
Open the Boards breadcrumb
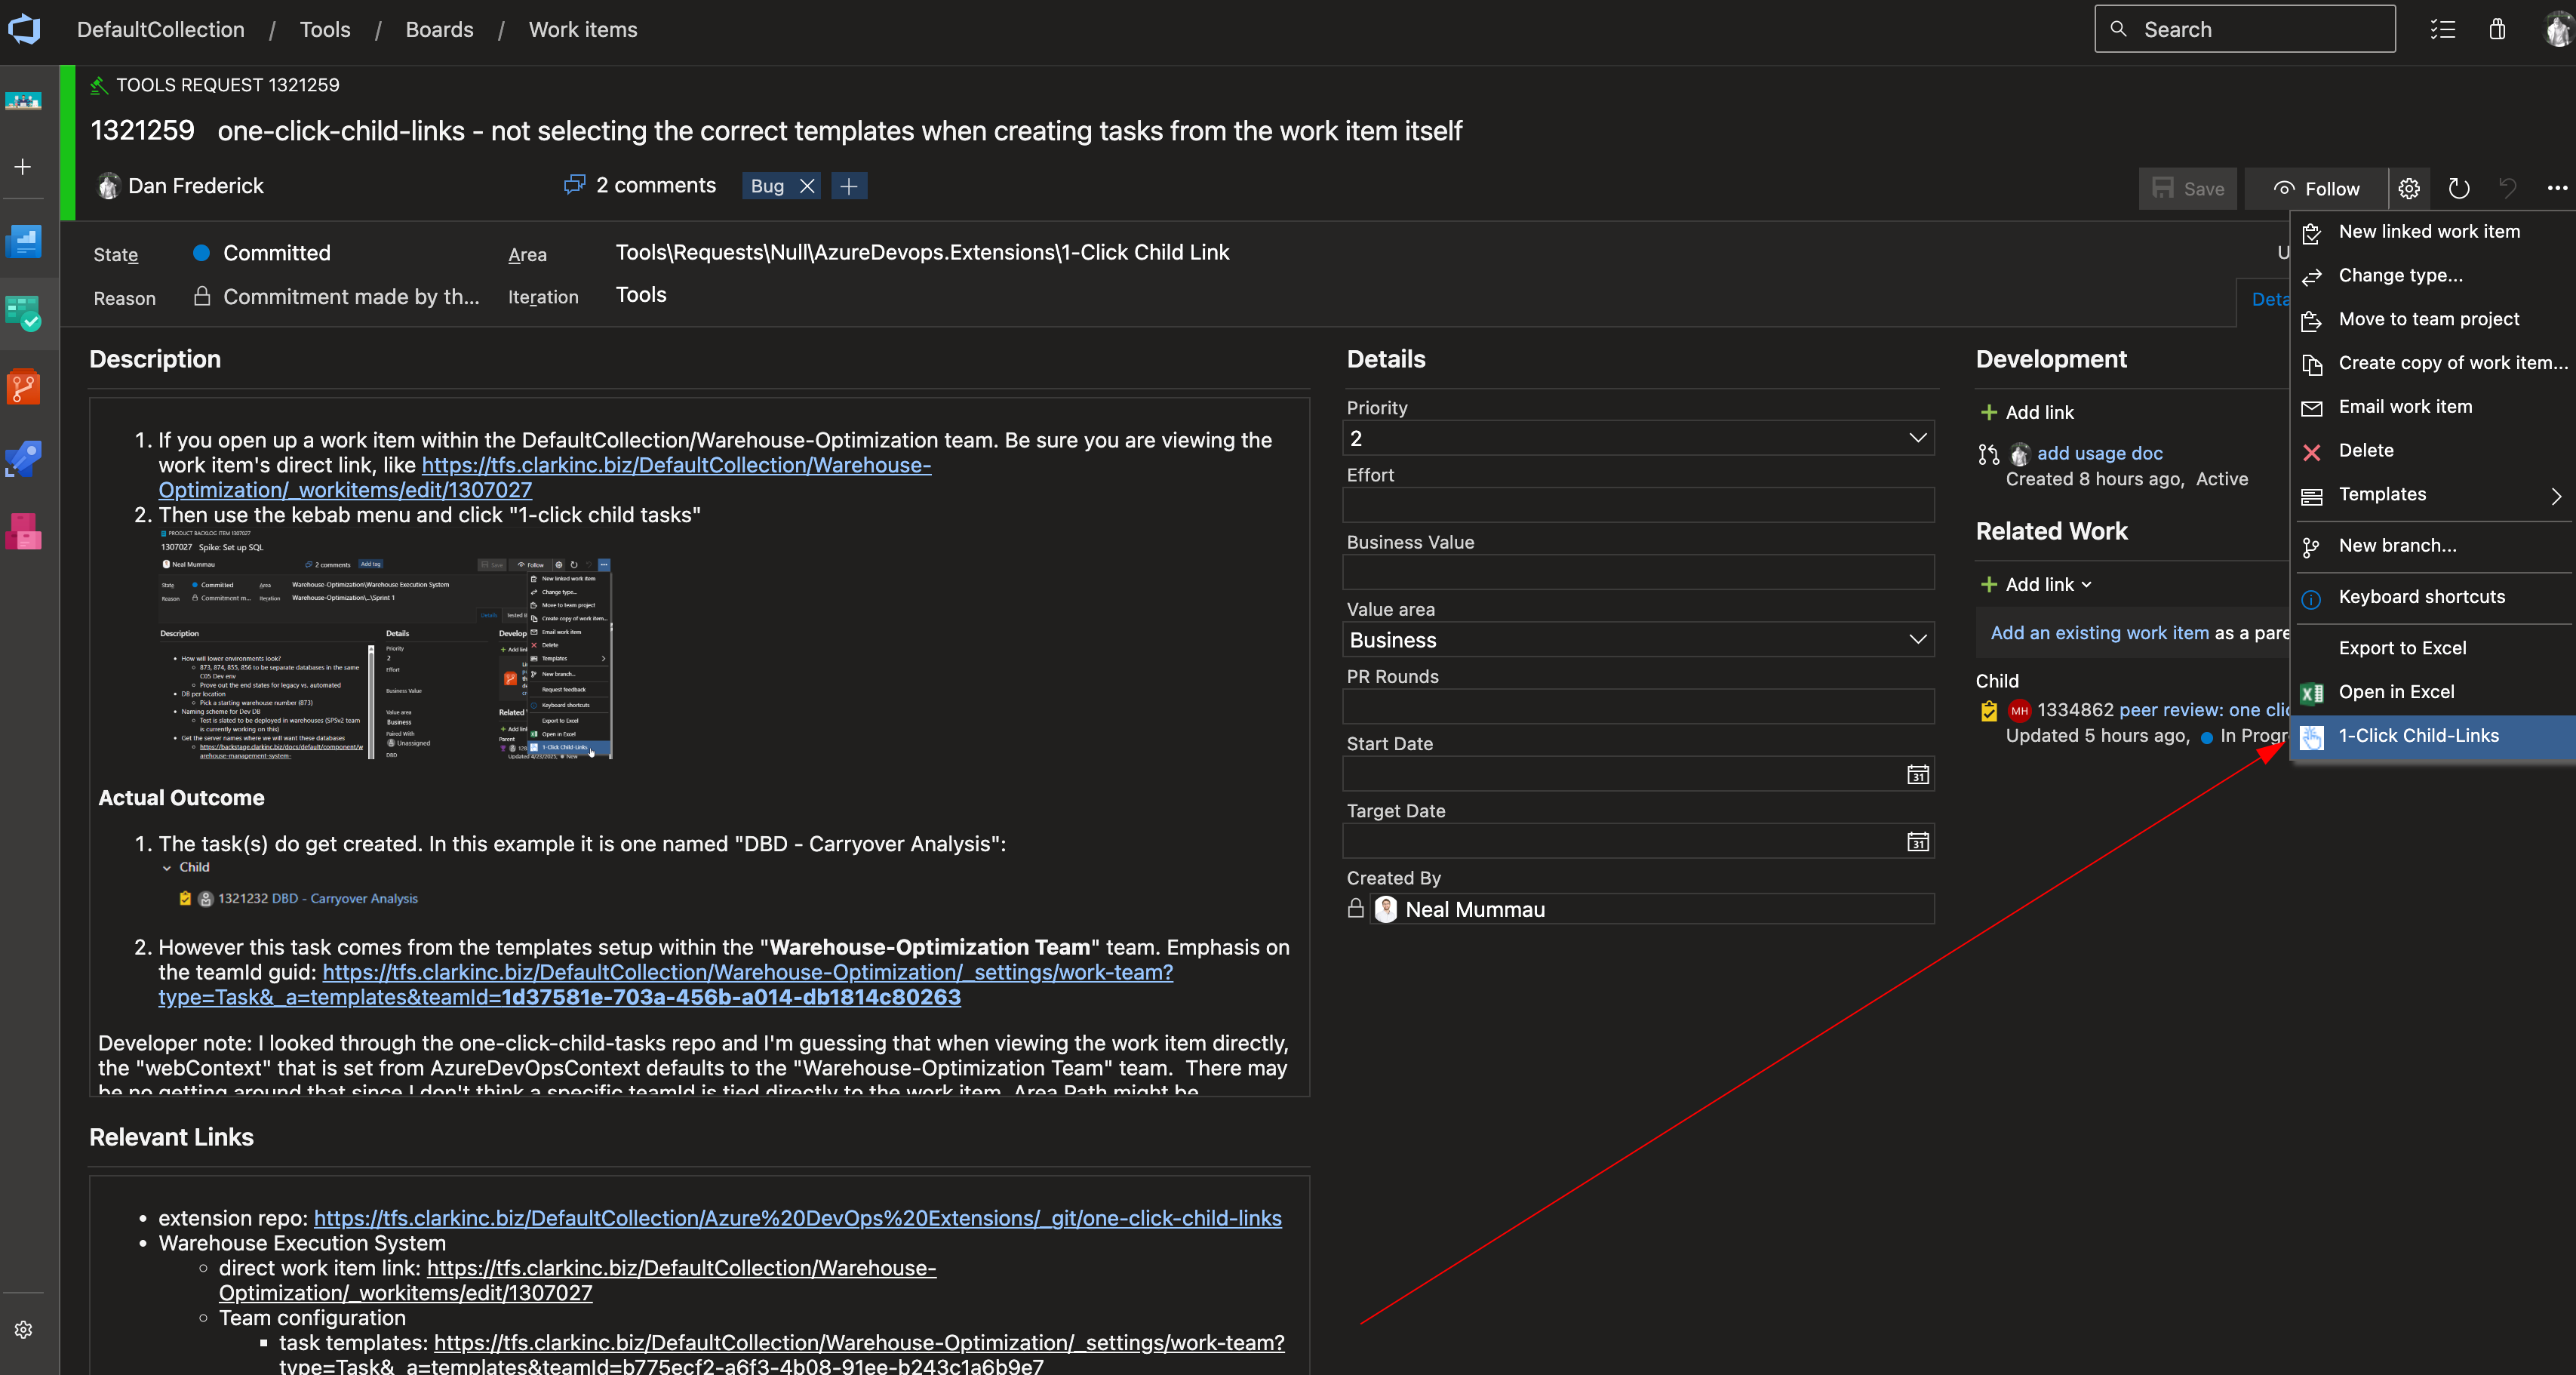[439, 29]
